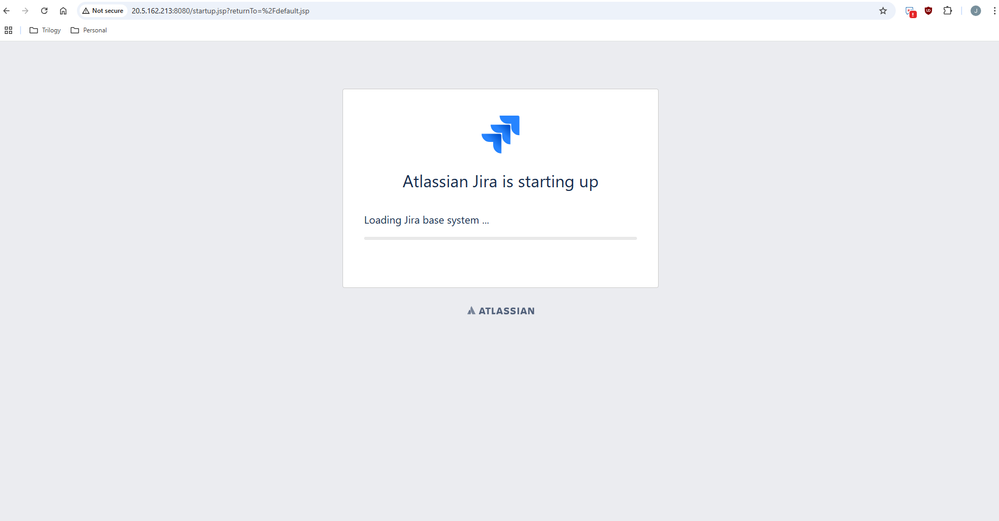The image size is (999, 521).
Task: Open the Personal bookmarks folder
Action: [x=89, y=30]
